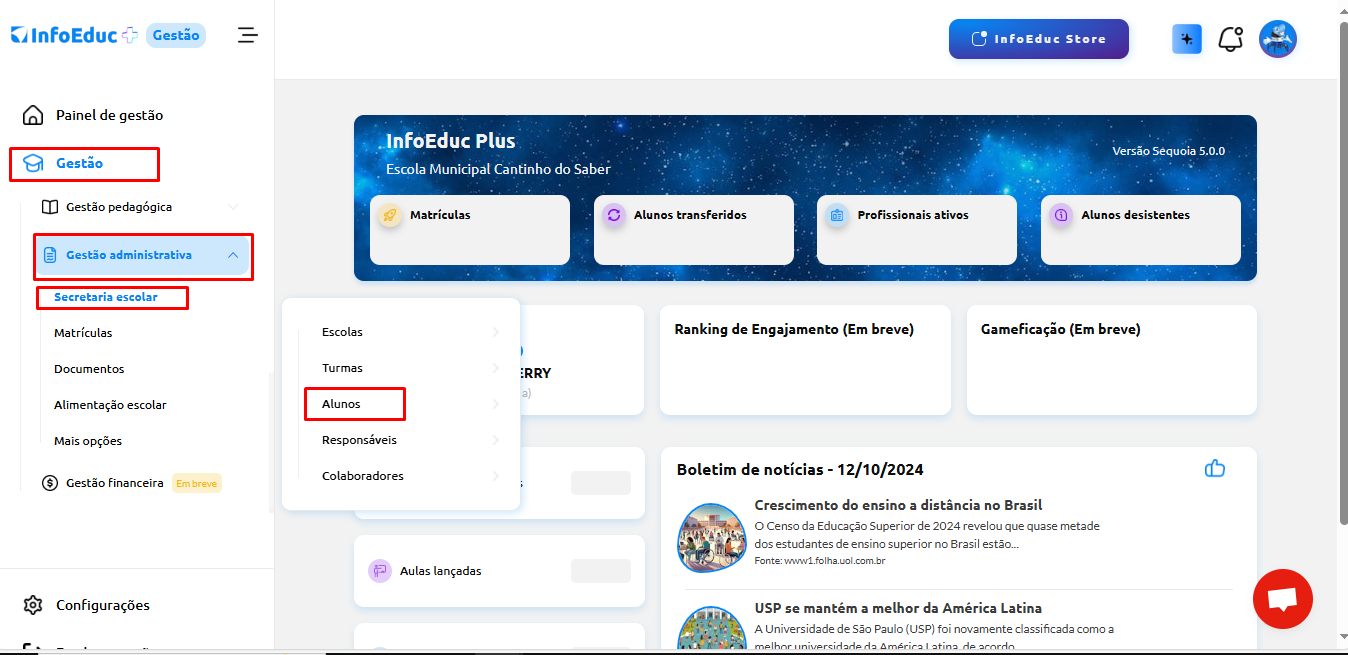
Task: Click the Fonte: www1.folha.uol.com.br text
Action: (819, 561)
